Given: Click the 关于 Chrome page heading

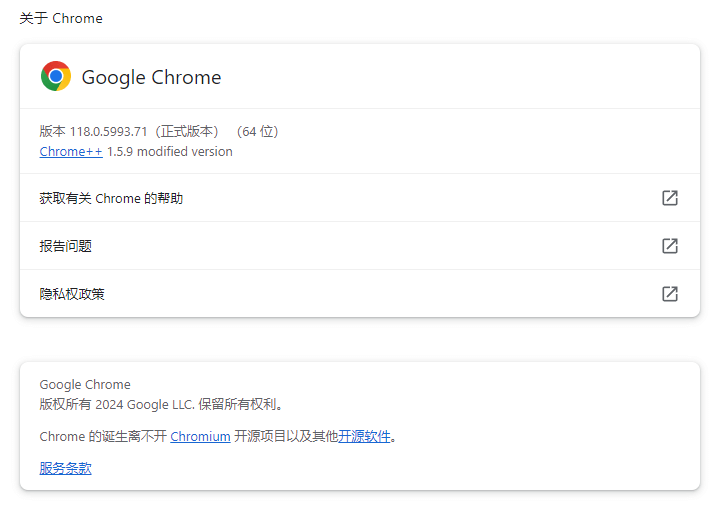Looking at the screenshot, I should pos(61,18).
